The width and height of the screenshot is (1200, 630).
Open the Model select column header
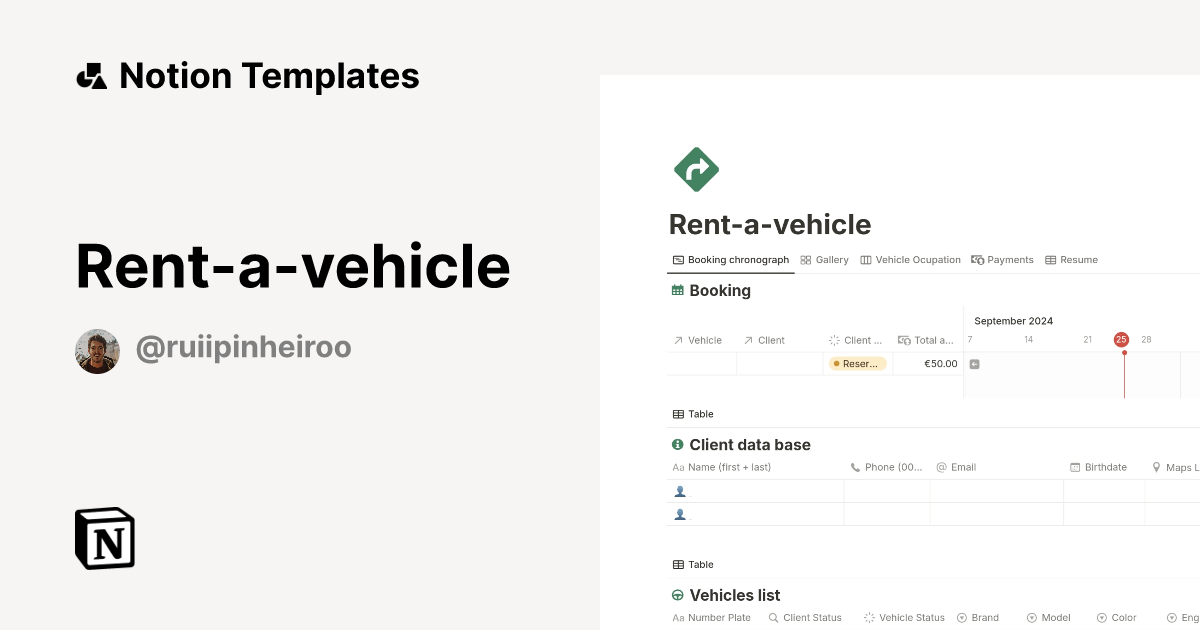point(1049,617)
